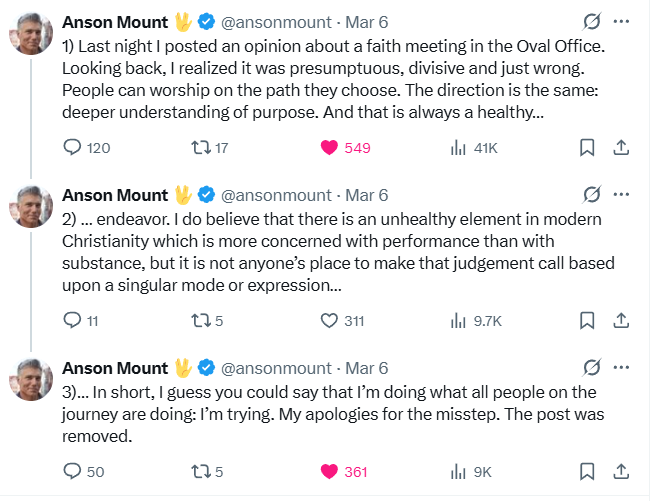View analytics for the 9.7K views tweet
Viewport: 650px width, 501px height.
coord(459,321)
